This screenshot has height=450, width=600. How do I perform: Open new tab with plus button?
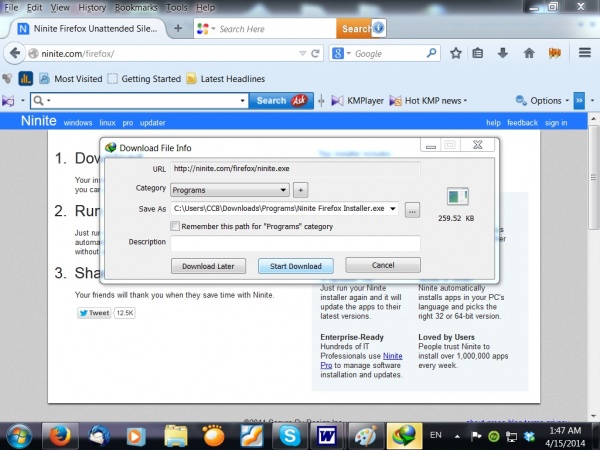point(178,28)
